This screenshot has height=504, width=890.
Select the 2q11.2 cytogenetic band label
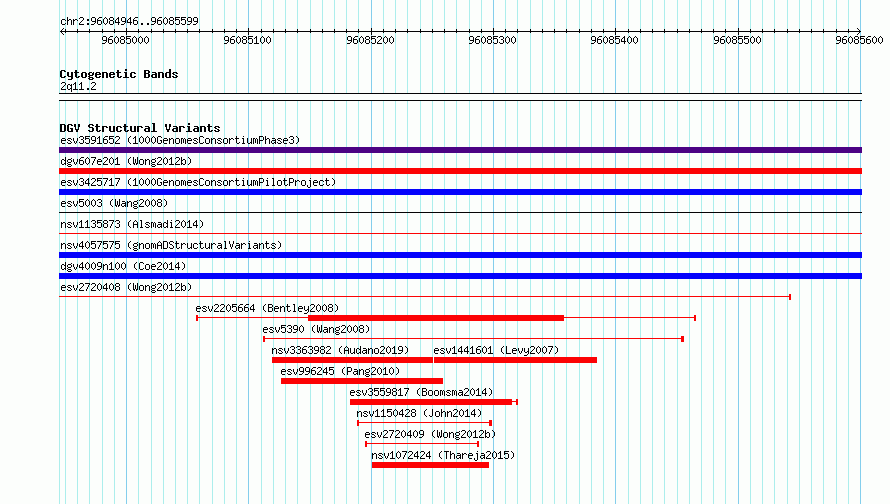[78, 87]
